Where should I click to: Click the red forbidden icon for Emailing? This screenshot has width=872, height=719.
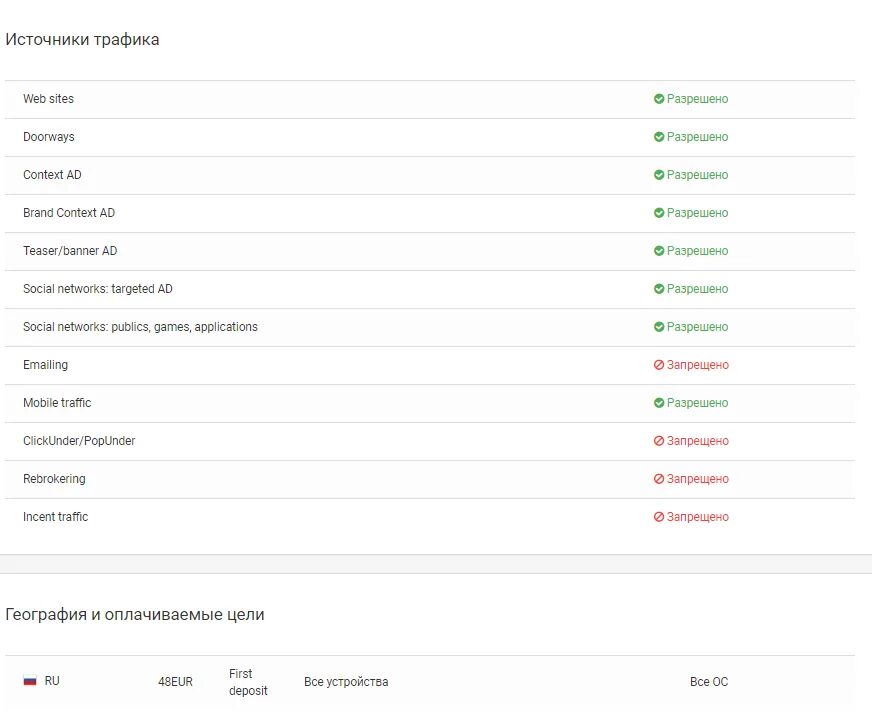659,365
